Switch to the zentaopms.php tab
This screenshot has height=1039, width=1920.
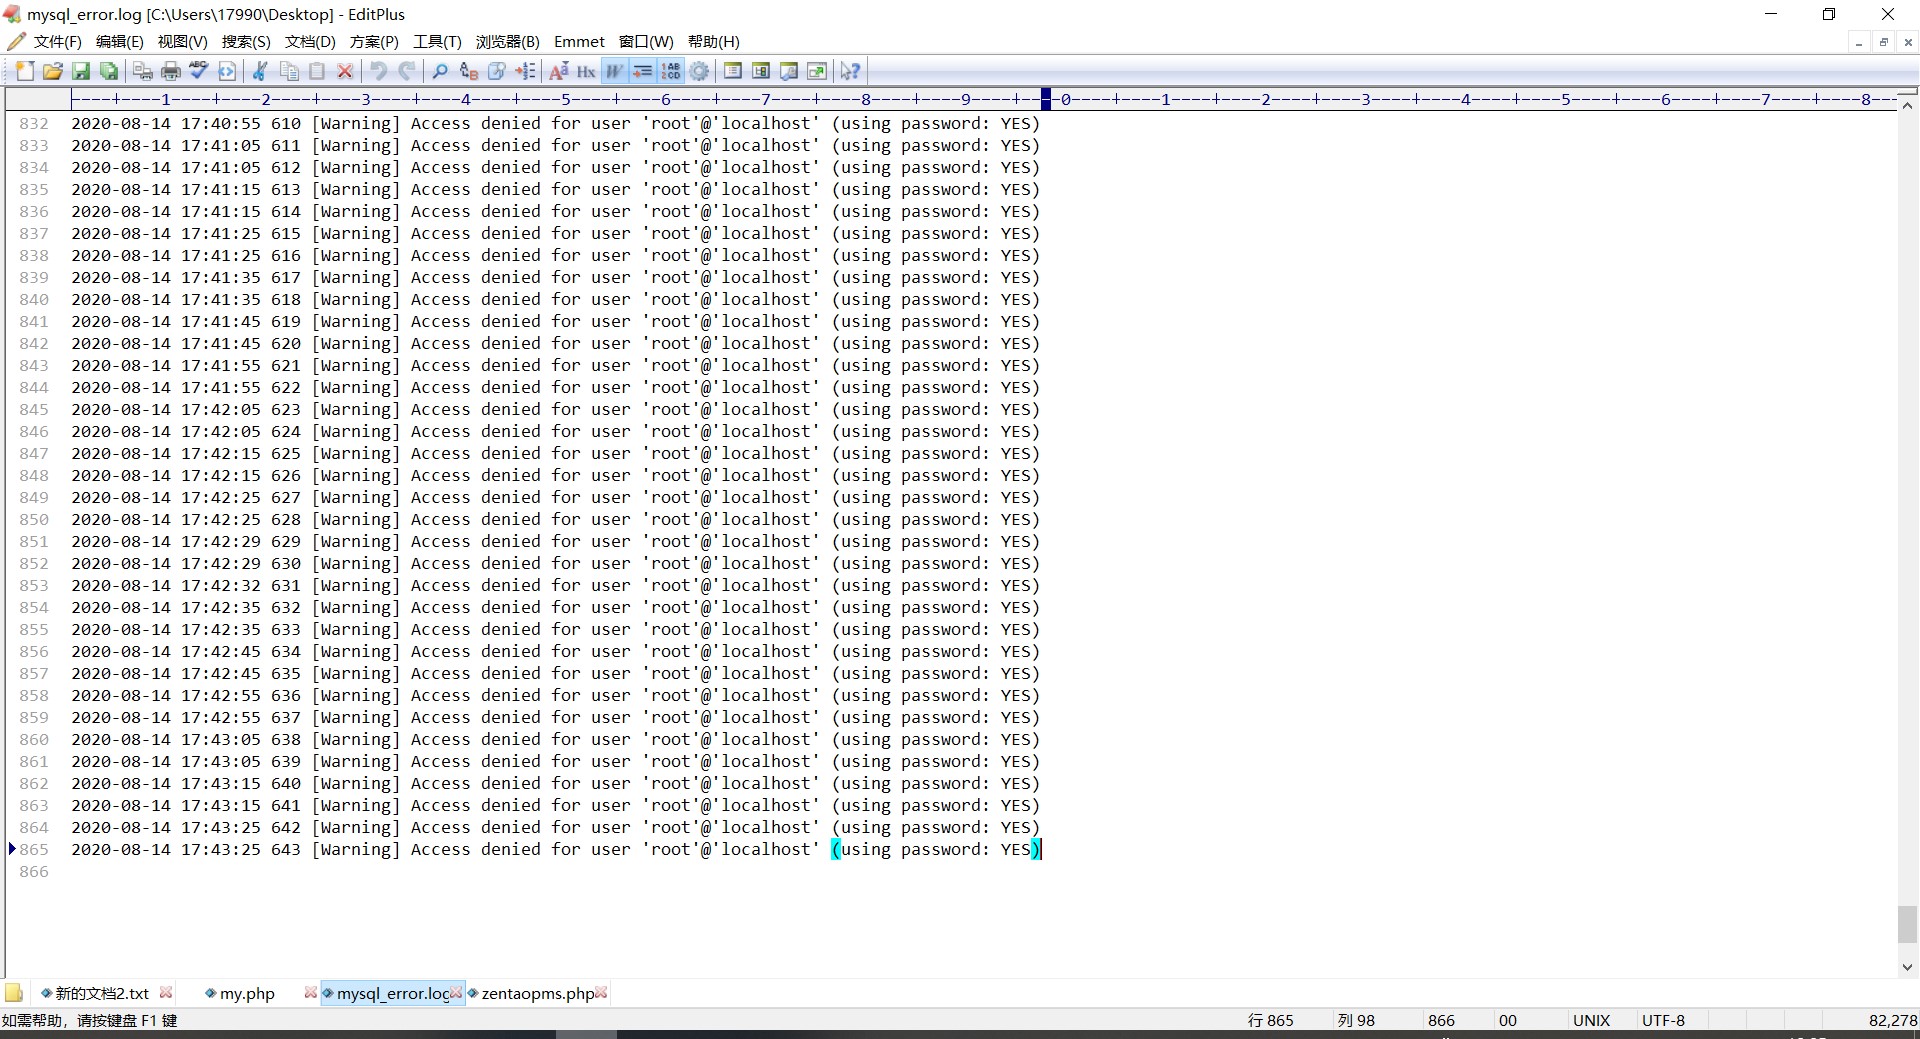[538, 993]
